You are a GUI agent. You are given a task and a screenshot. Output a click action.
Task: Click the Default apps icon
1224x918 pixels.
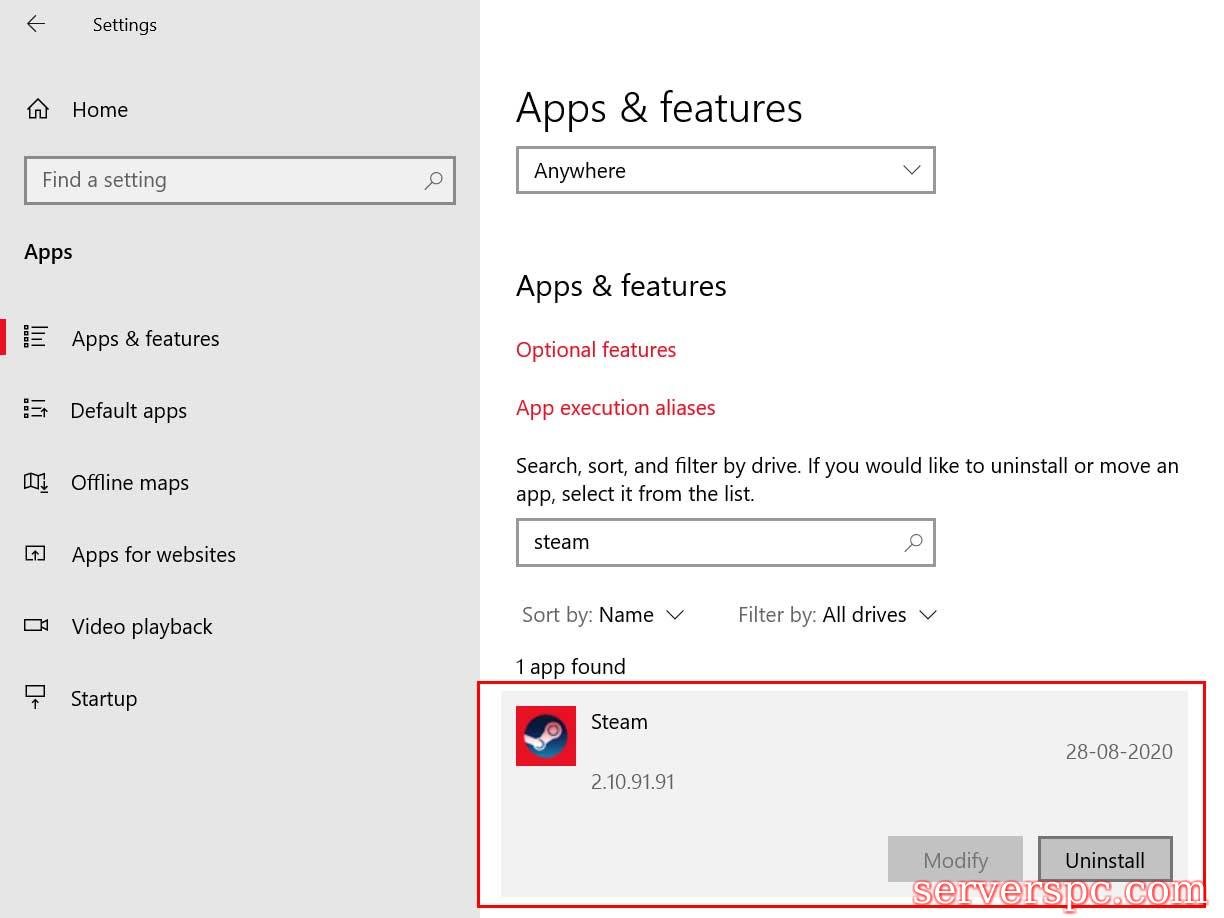36,410
